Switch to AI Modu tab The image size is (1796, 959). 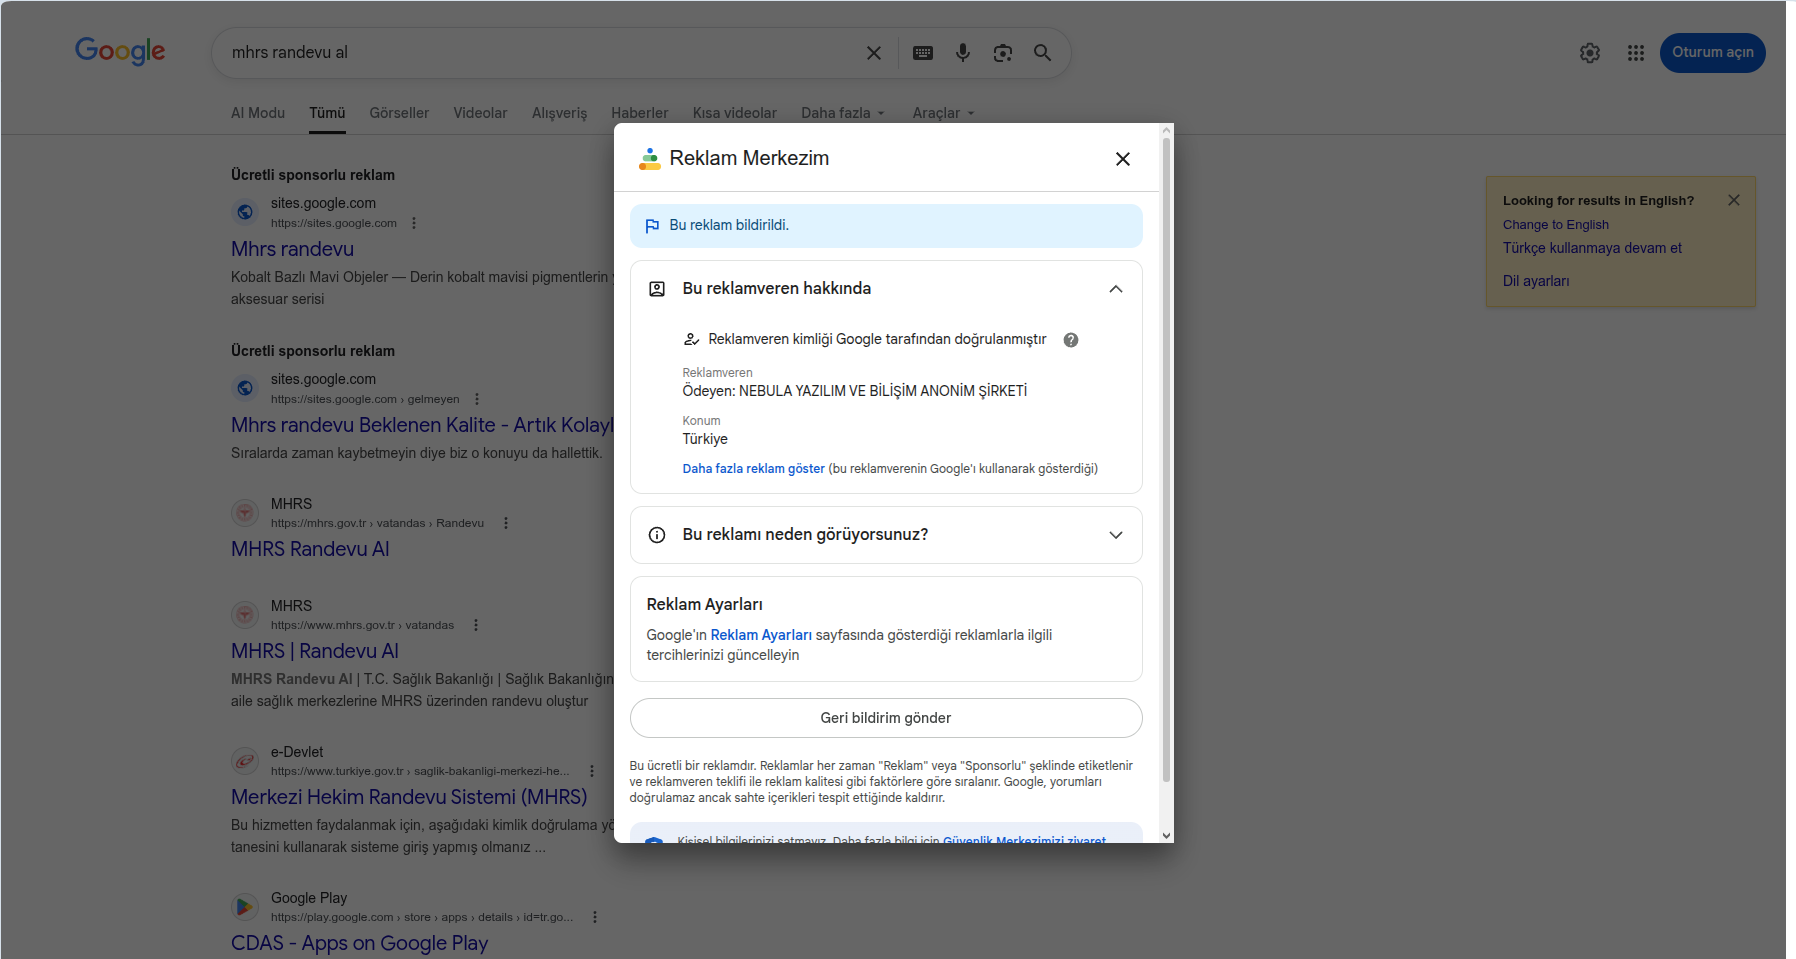[258, 113]
